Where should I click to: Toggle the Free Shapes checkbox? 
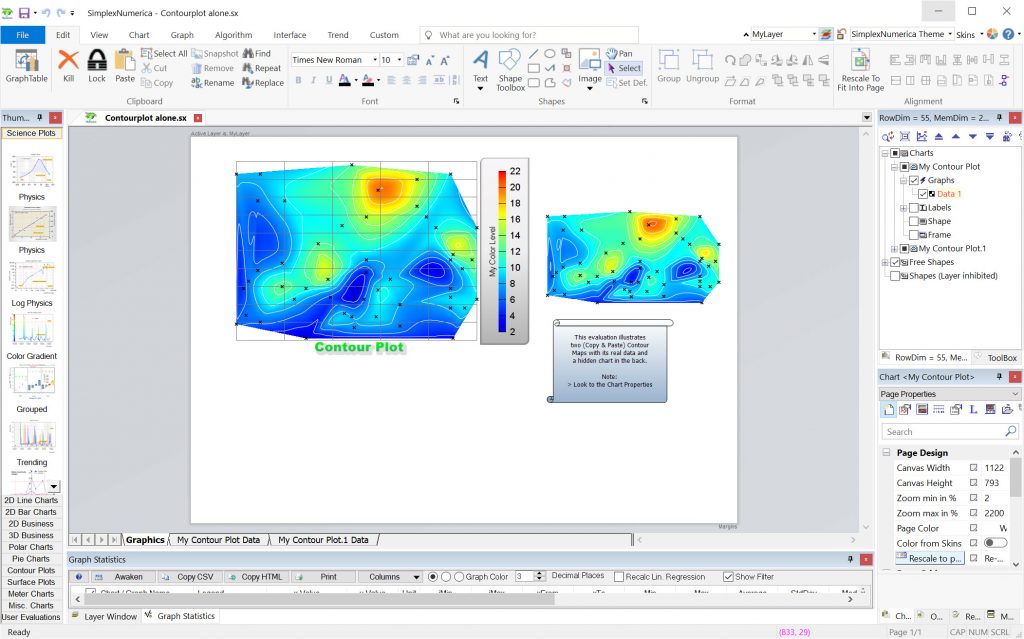895,262
